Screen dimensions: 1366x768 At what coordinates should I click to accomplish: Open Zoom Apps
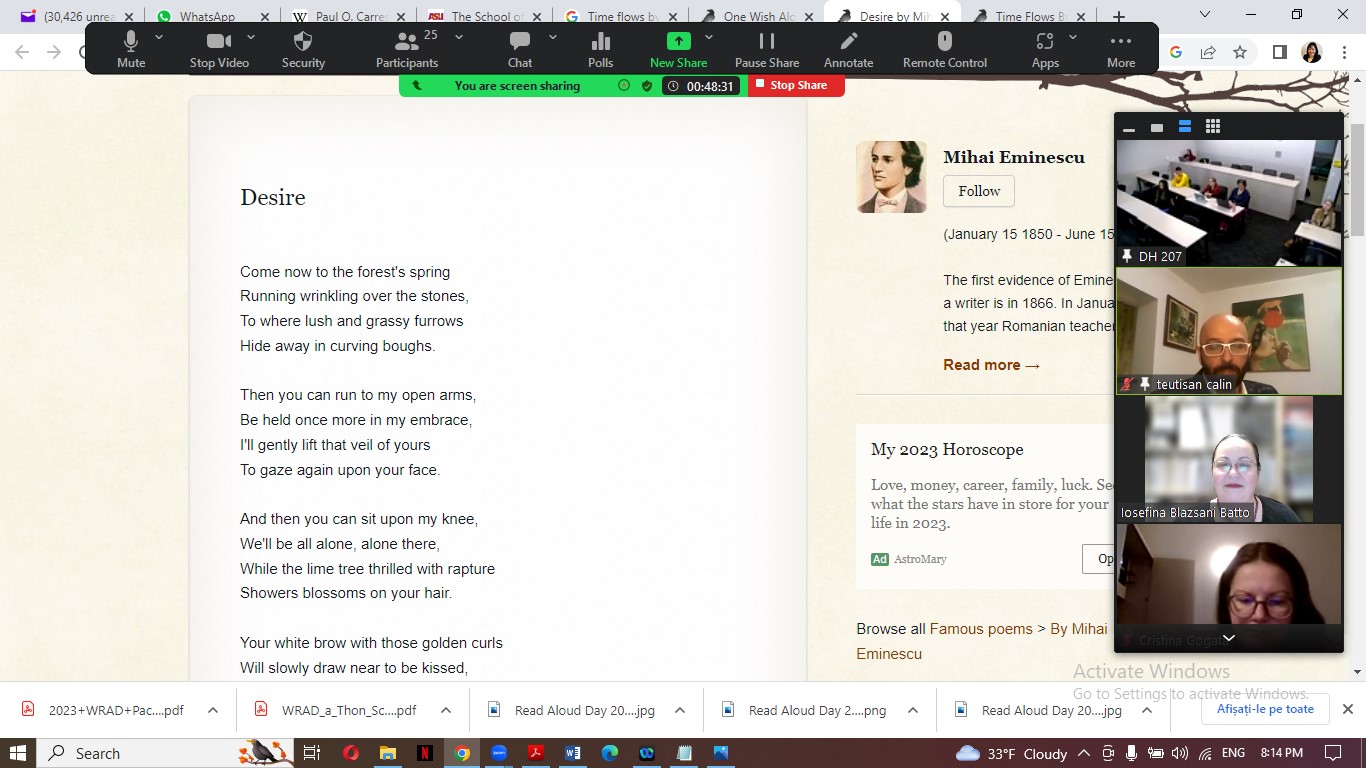pyautogui.click(x=1045, y=48)
